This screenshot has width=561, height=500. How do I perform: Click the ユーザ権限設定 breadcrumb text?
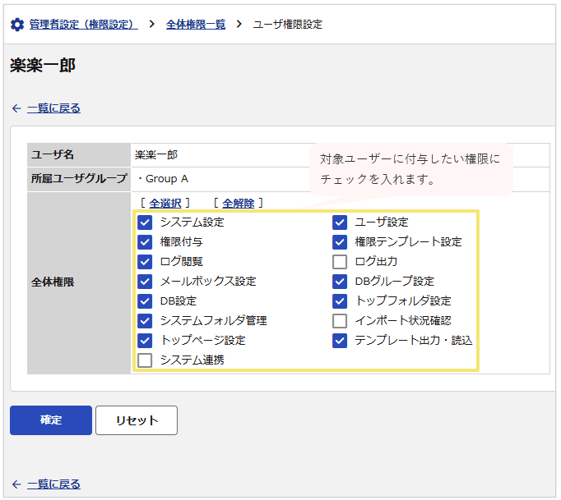(288, 25)
